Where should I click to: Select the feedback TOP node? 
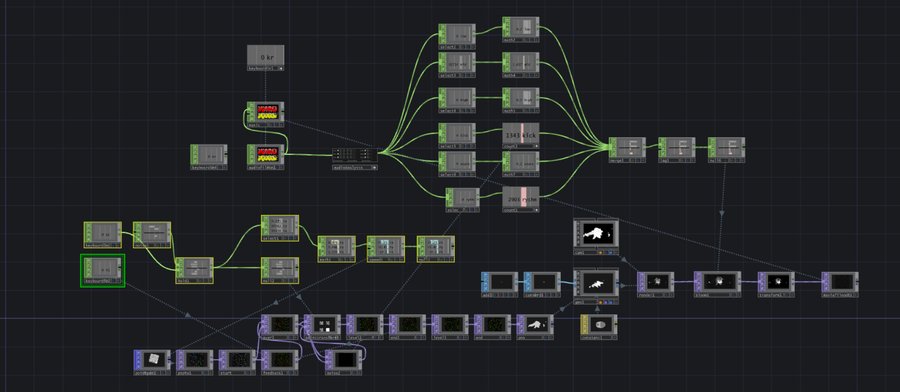pyautogui.click(x=280, y=363)
